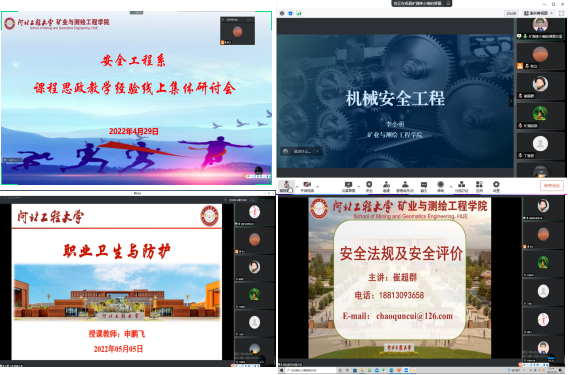Image resolution: width=568 pixels, height=375 pixels.
Task: Expand the share screen options arrow
Action: click(x=359, y=186)
